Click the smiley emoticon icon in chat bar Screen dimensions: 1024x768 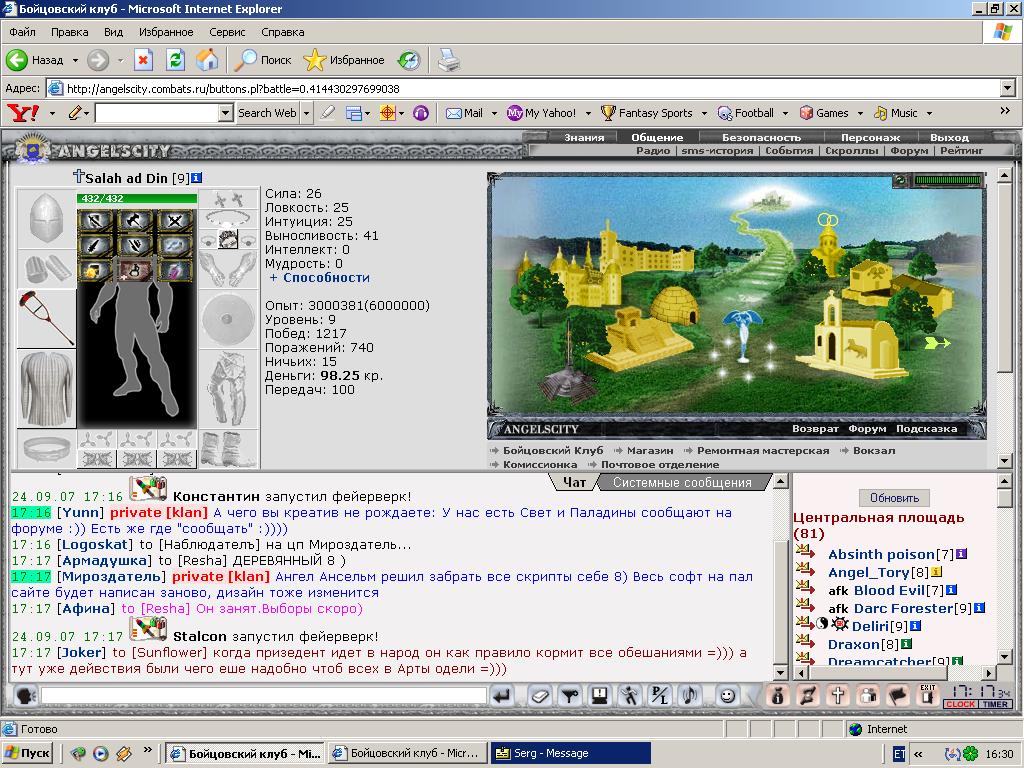pos(727,696)
